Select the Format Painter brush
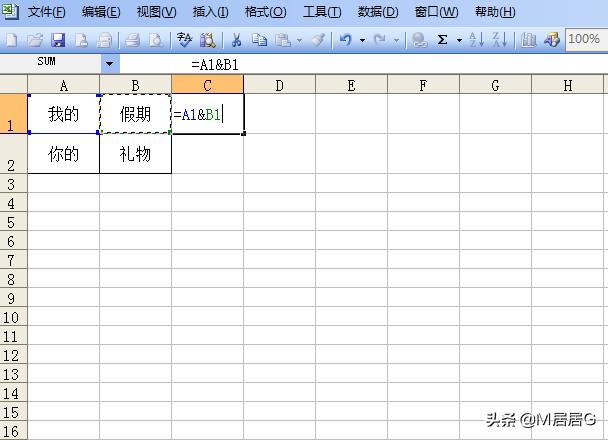The width and height of the screenshot is (608, 440). point(318,40)
